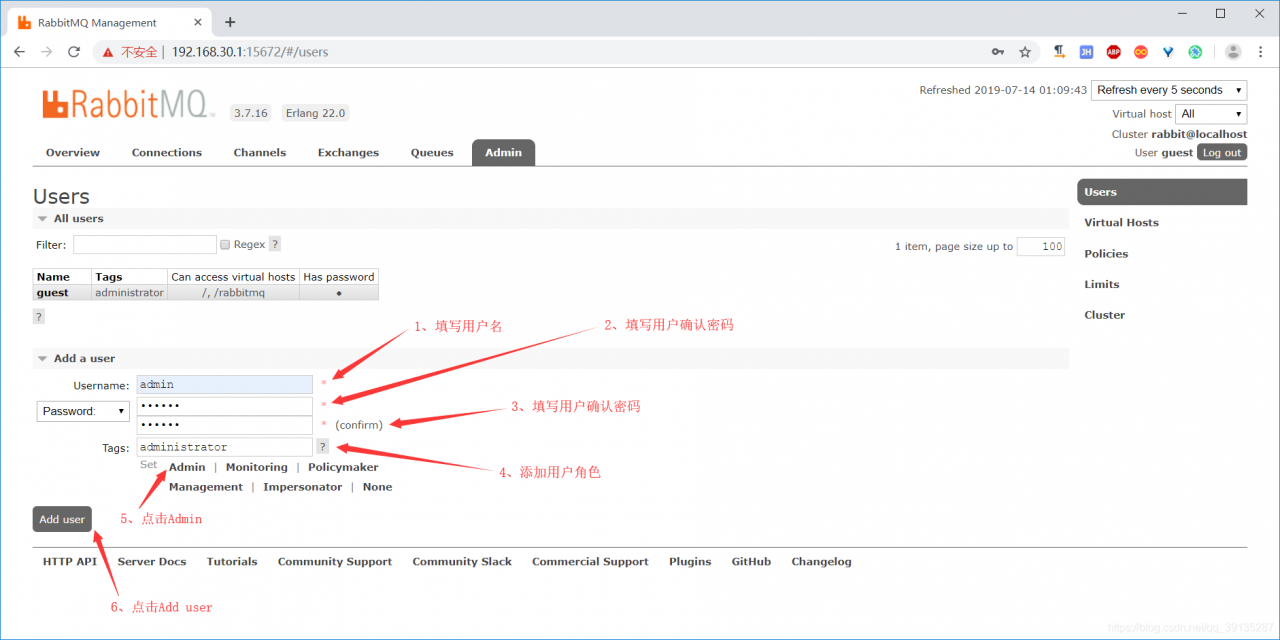
Task: Click the orange infinity extension icon
Action: tap(1140, 52)
